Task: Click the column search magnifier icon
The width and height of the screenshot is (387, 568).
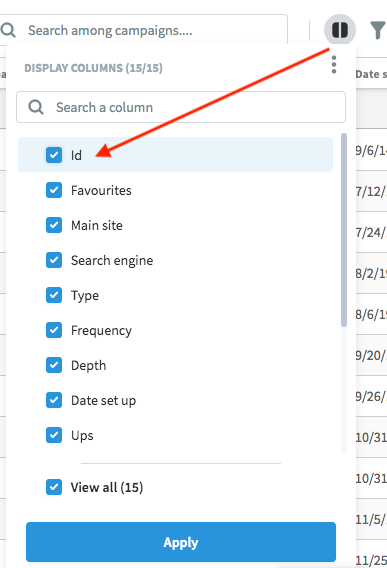Action: point(36,107)
